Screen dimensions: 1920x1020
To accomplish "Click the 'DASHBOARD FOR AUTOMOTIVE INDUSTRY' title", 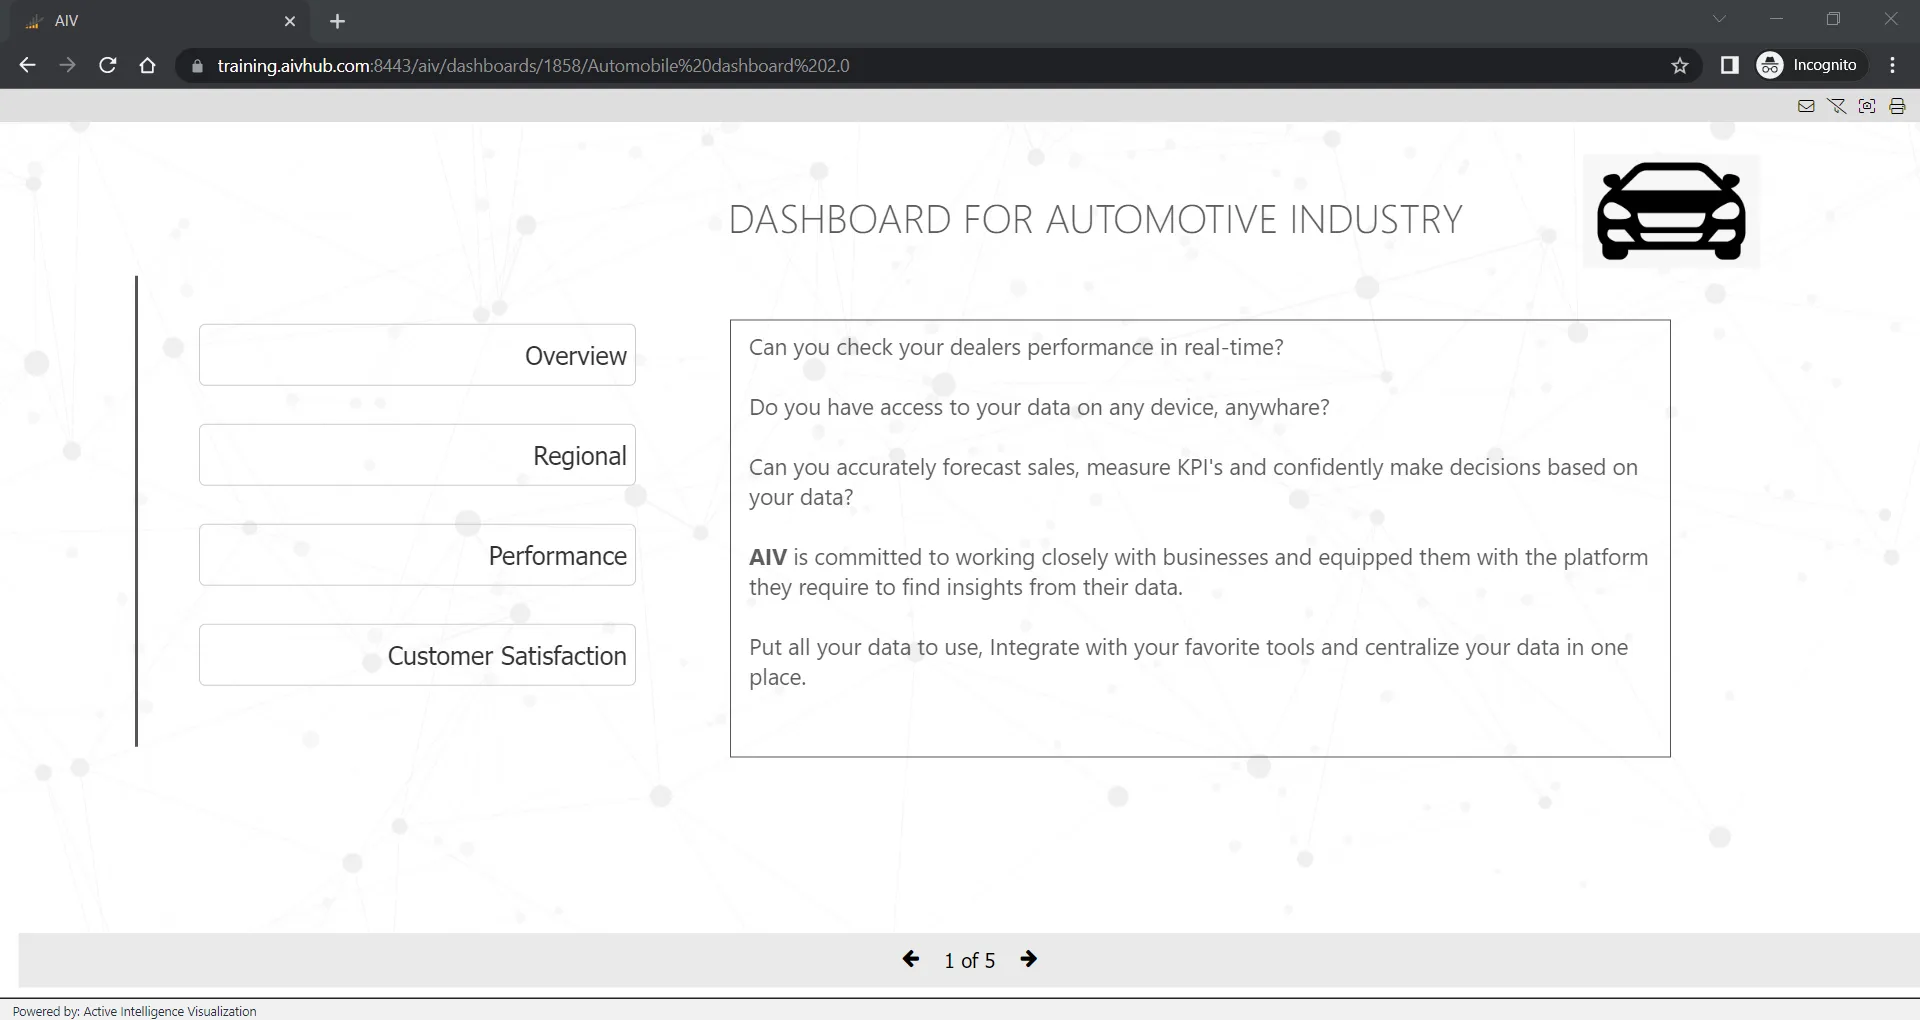I will point(1095,220).
